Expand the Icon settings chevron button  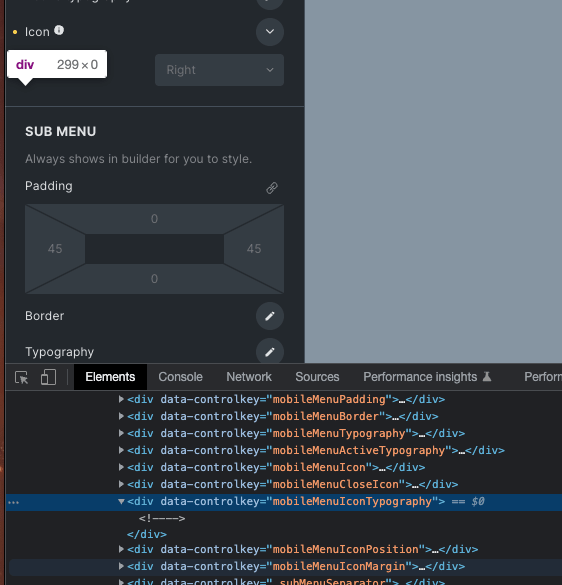tap(270, 32)
